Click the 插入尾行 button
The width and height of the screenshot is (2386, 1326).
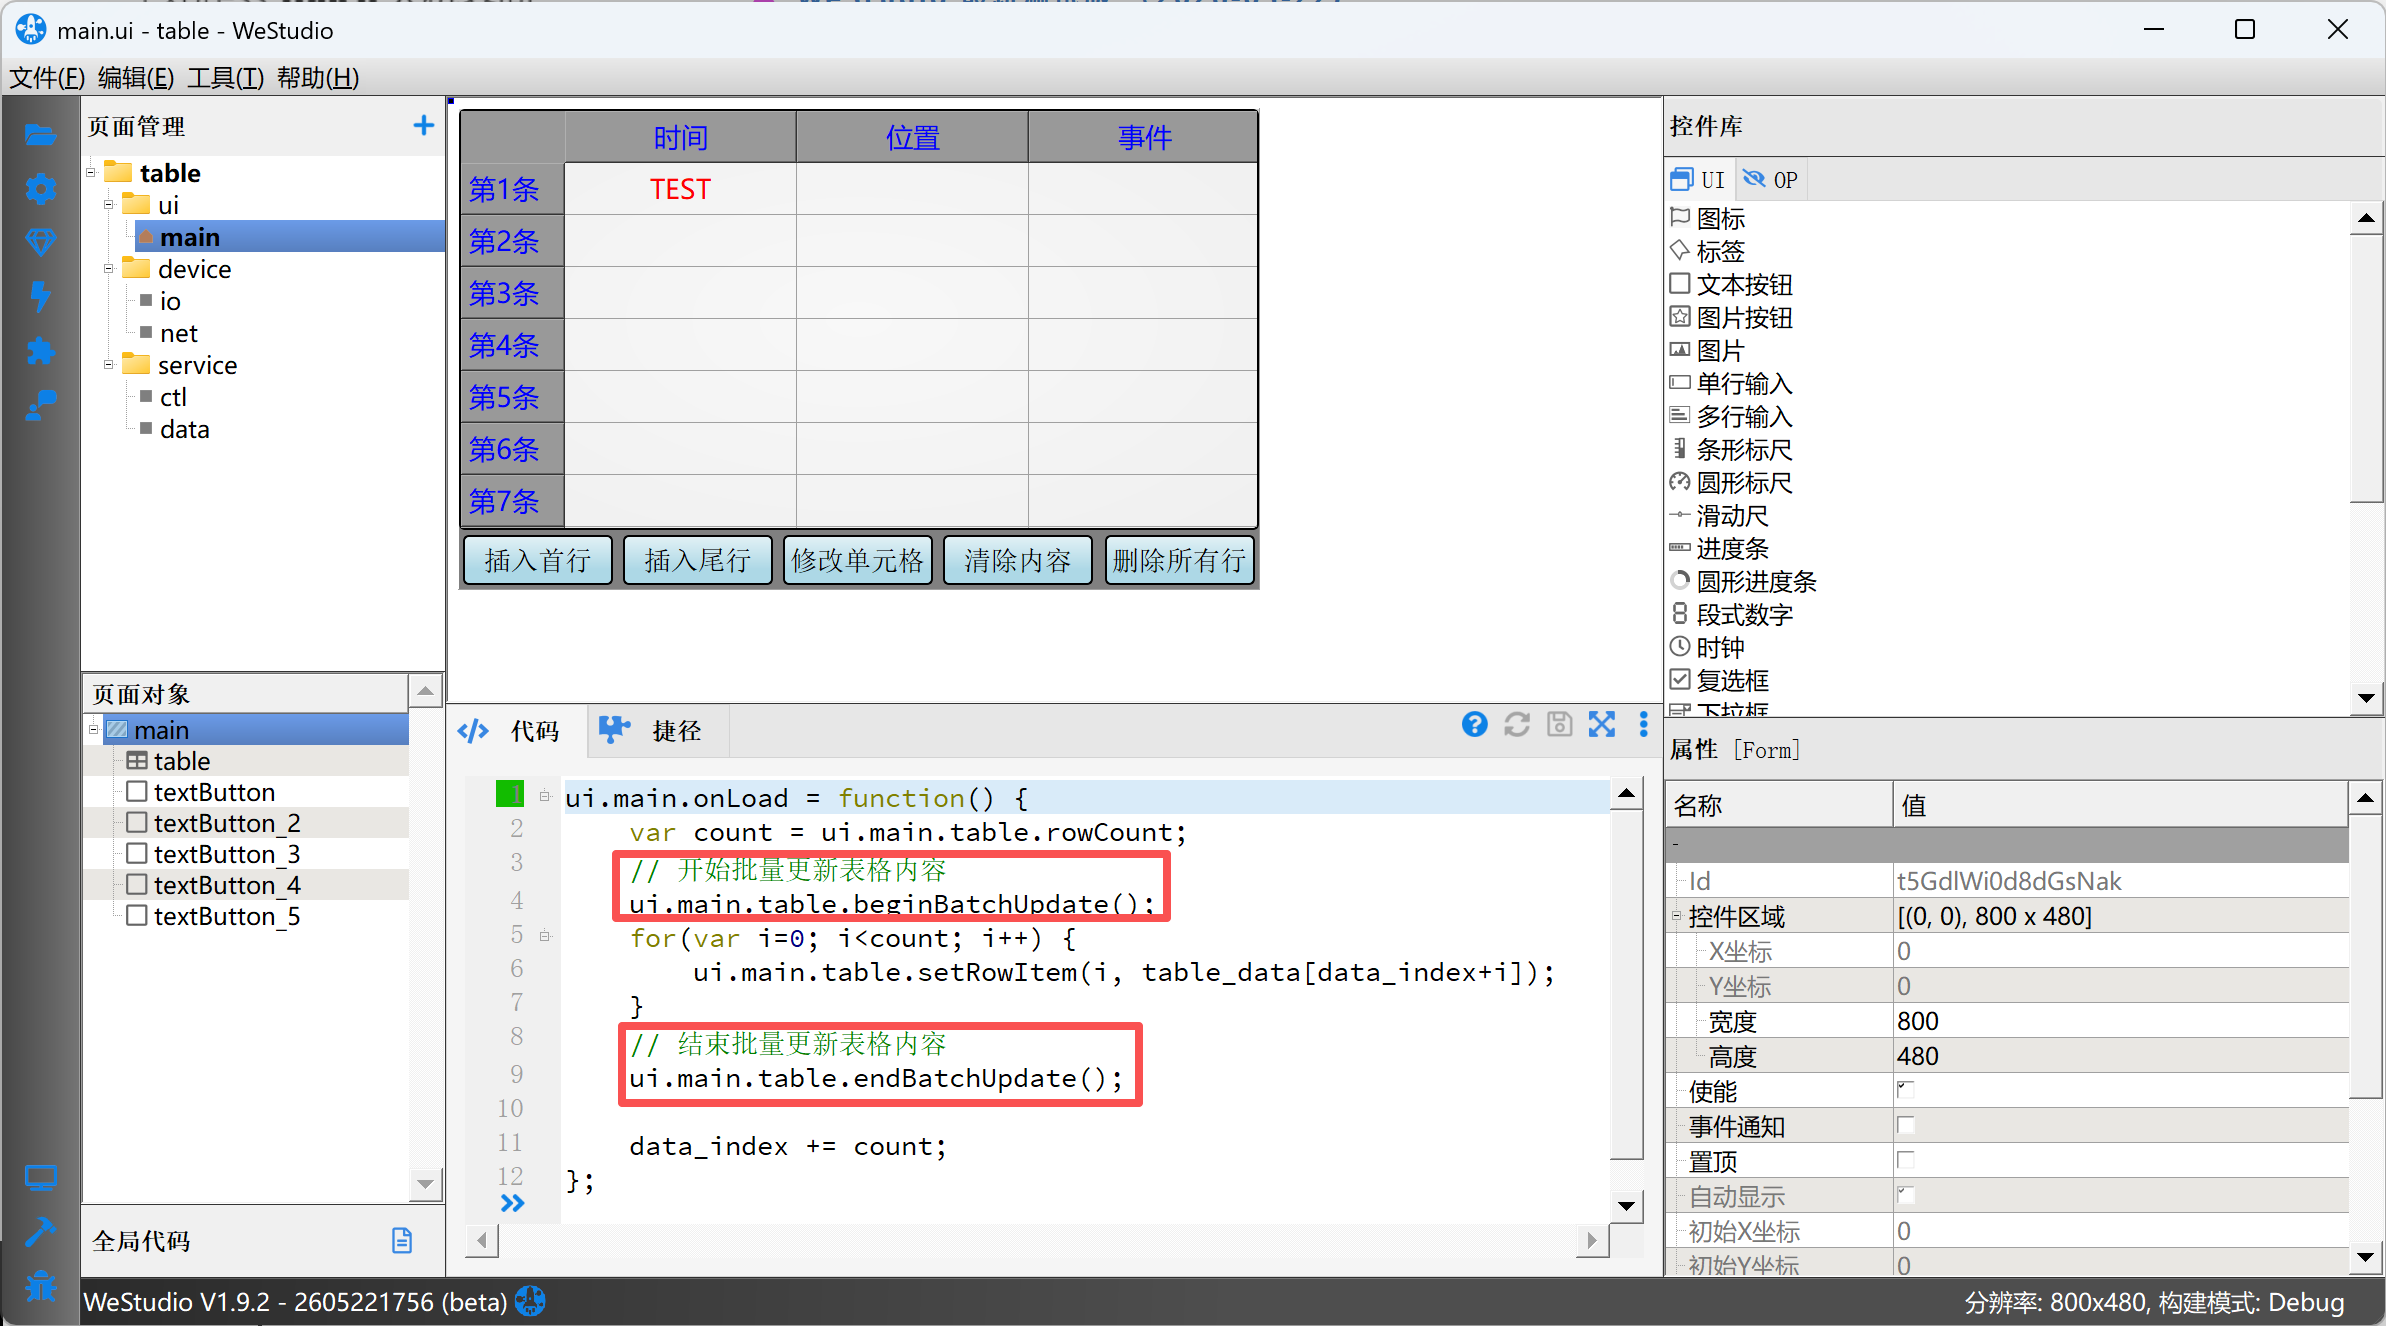click(x=698, y=560)
